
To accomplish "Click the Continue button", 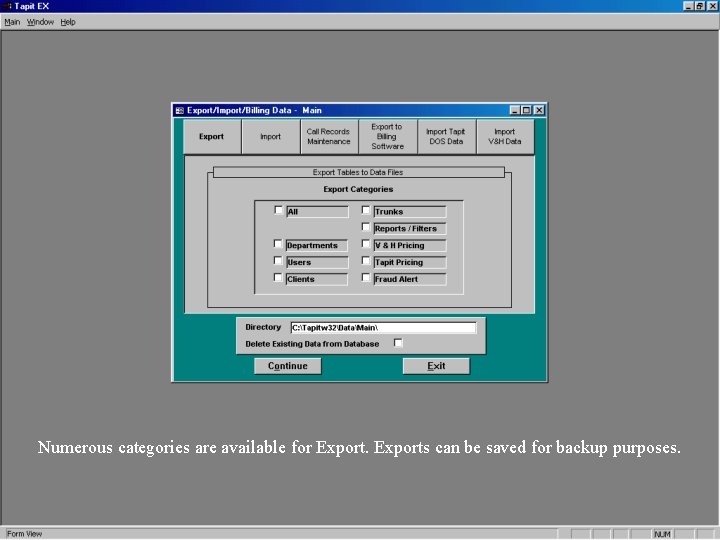I will tap(288, 366).
